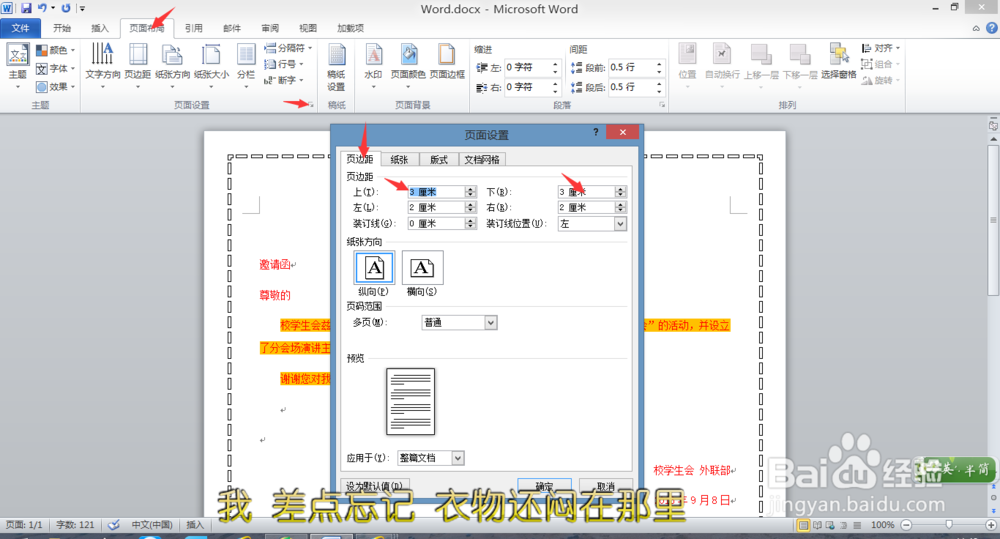Open the File (文件) tab
The width and height of the screenshot is (1000, 539).
(20, 28)
